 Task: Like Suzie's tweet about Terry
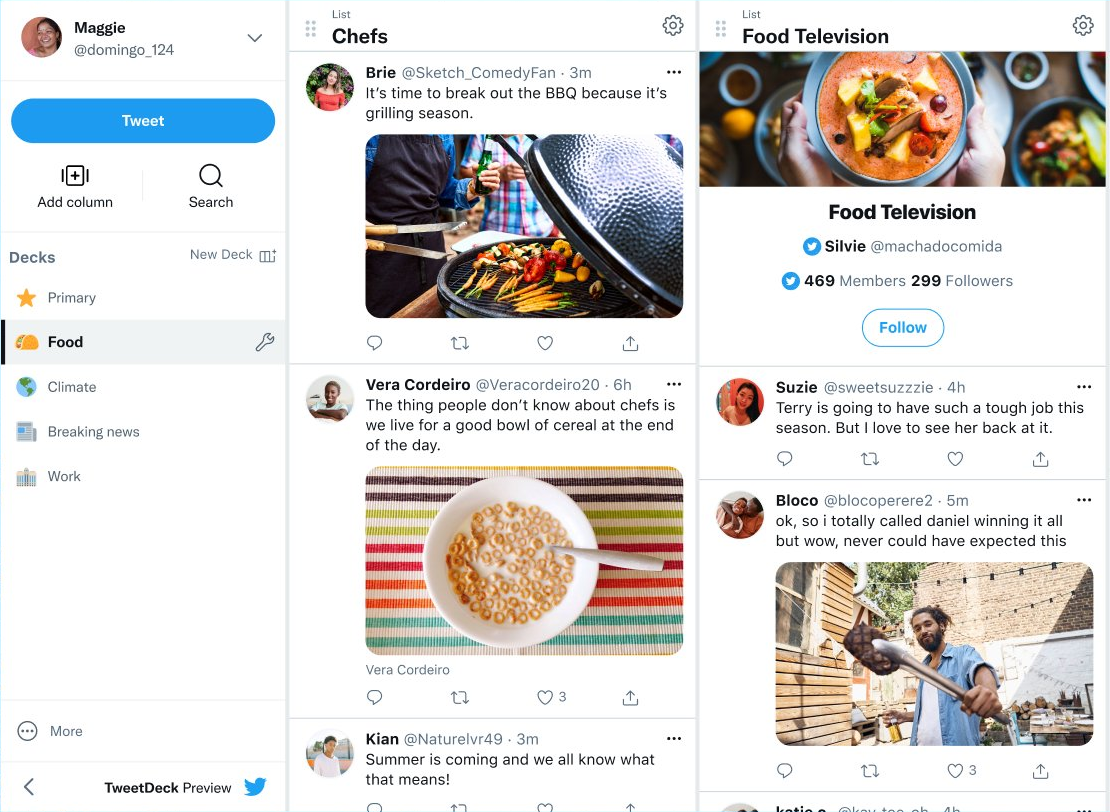coord(954,458)
